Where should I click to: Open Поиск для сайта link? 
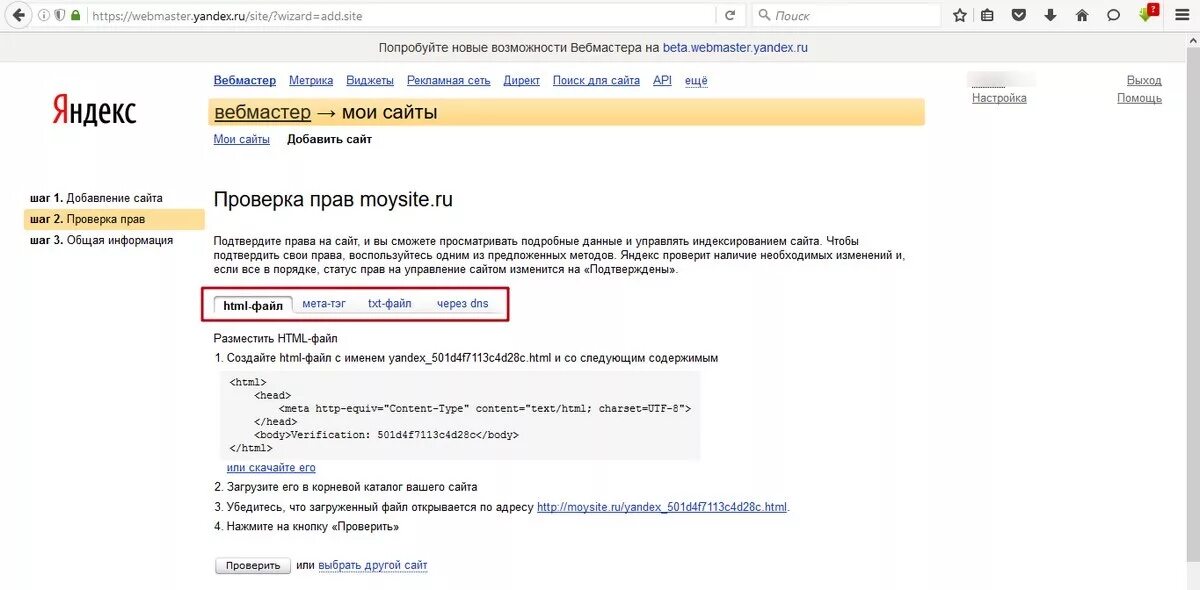pyautogui.click(x=596, y=80)
